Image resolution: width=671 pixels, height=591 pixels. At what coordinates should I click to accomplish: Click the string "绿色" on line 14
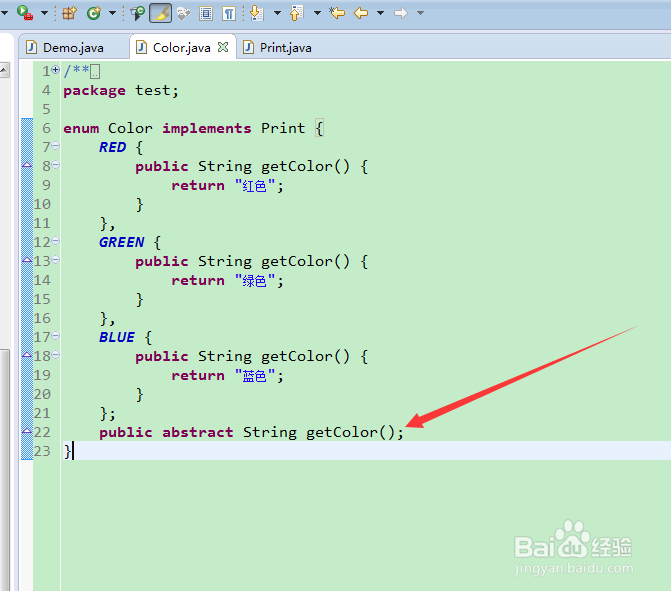click(x=255, y=281)
